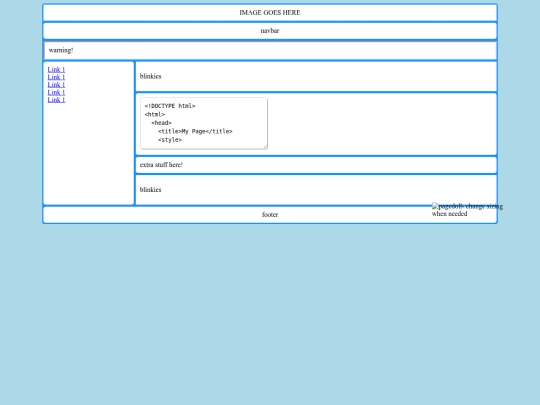
Task: Click the broken pagedoll image placeholder
Action: click(x=467, y=210)
